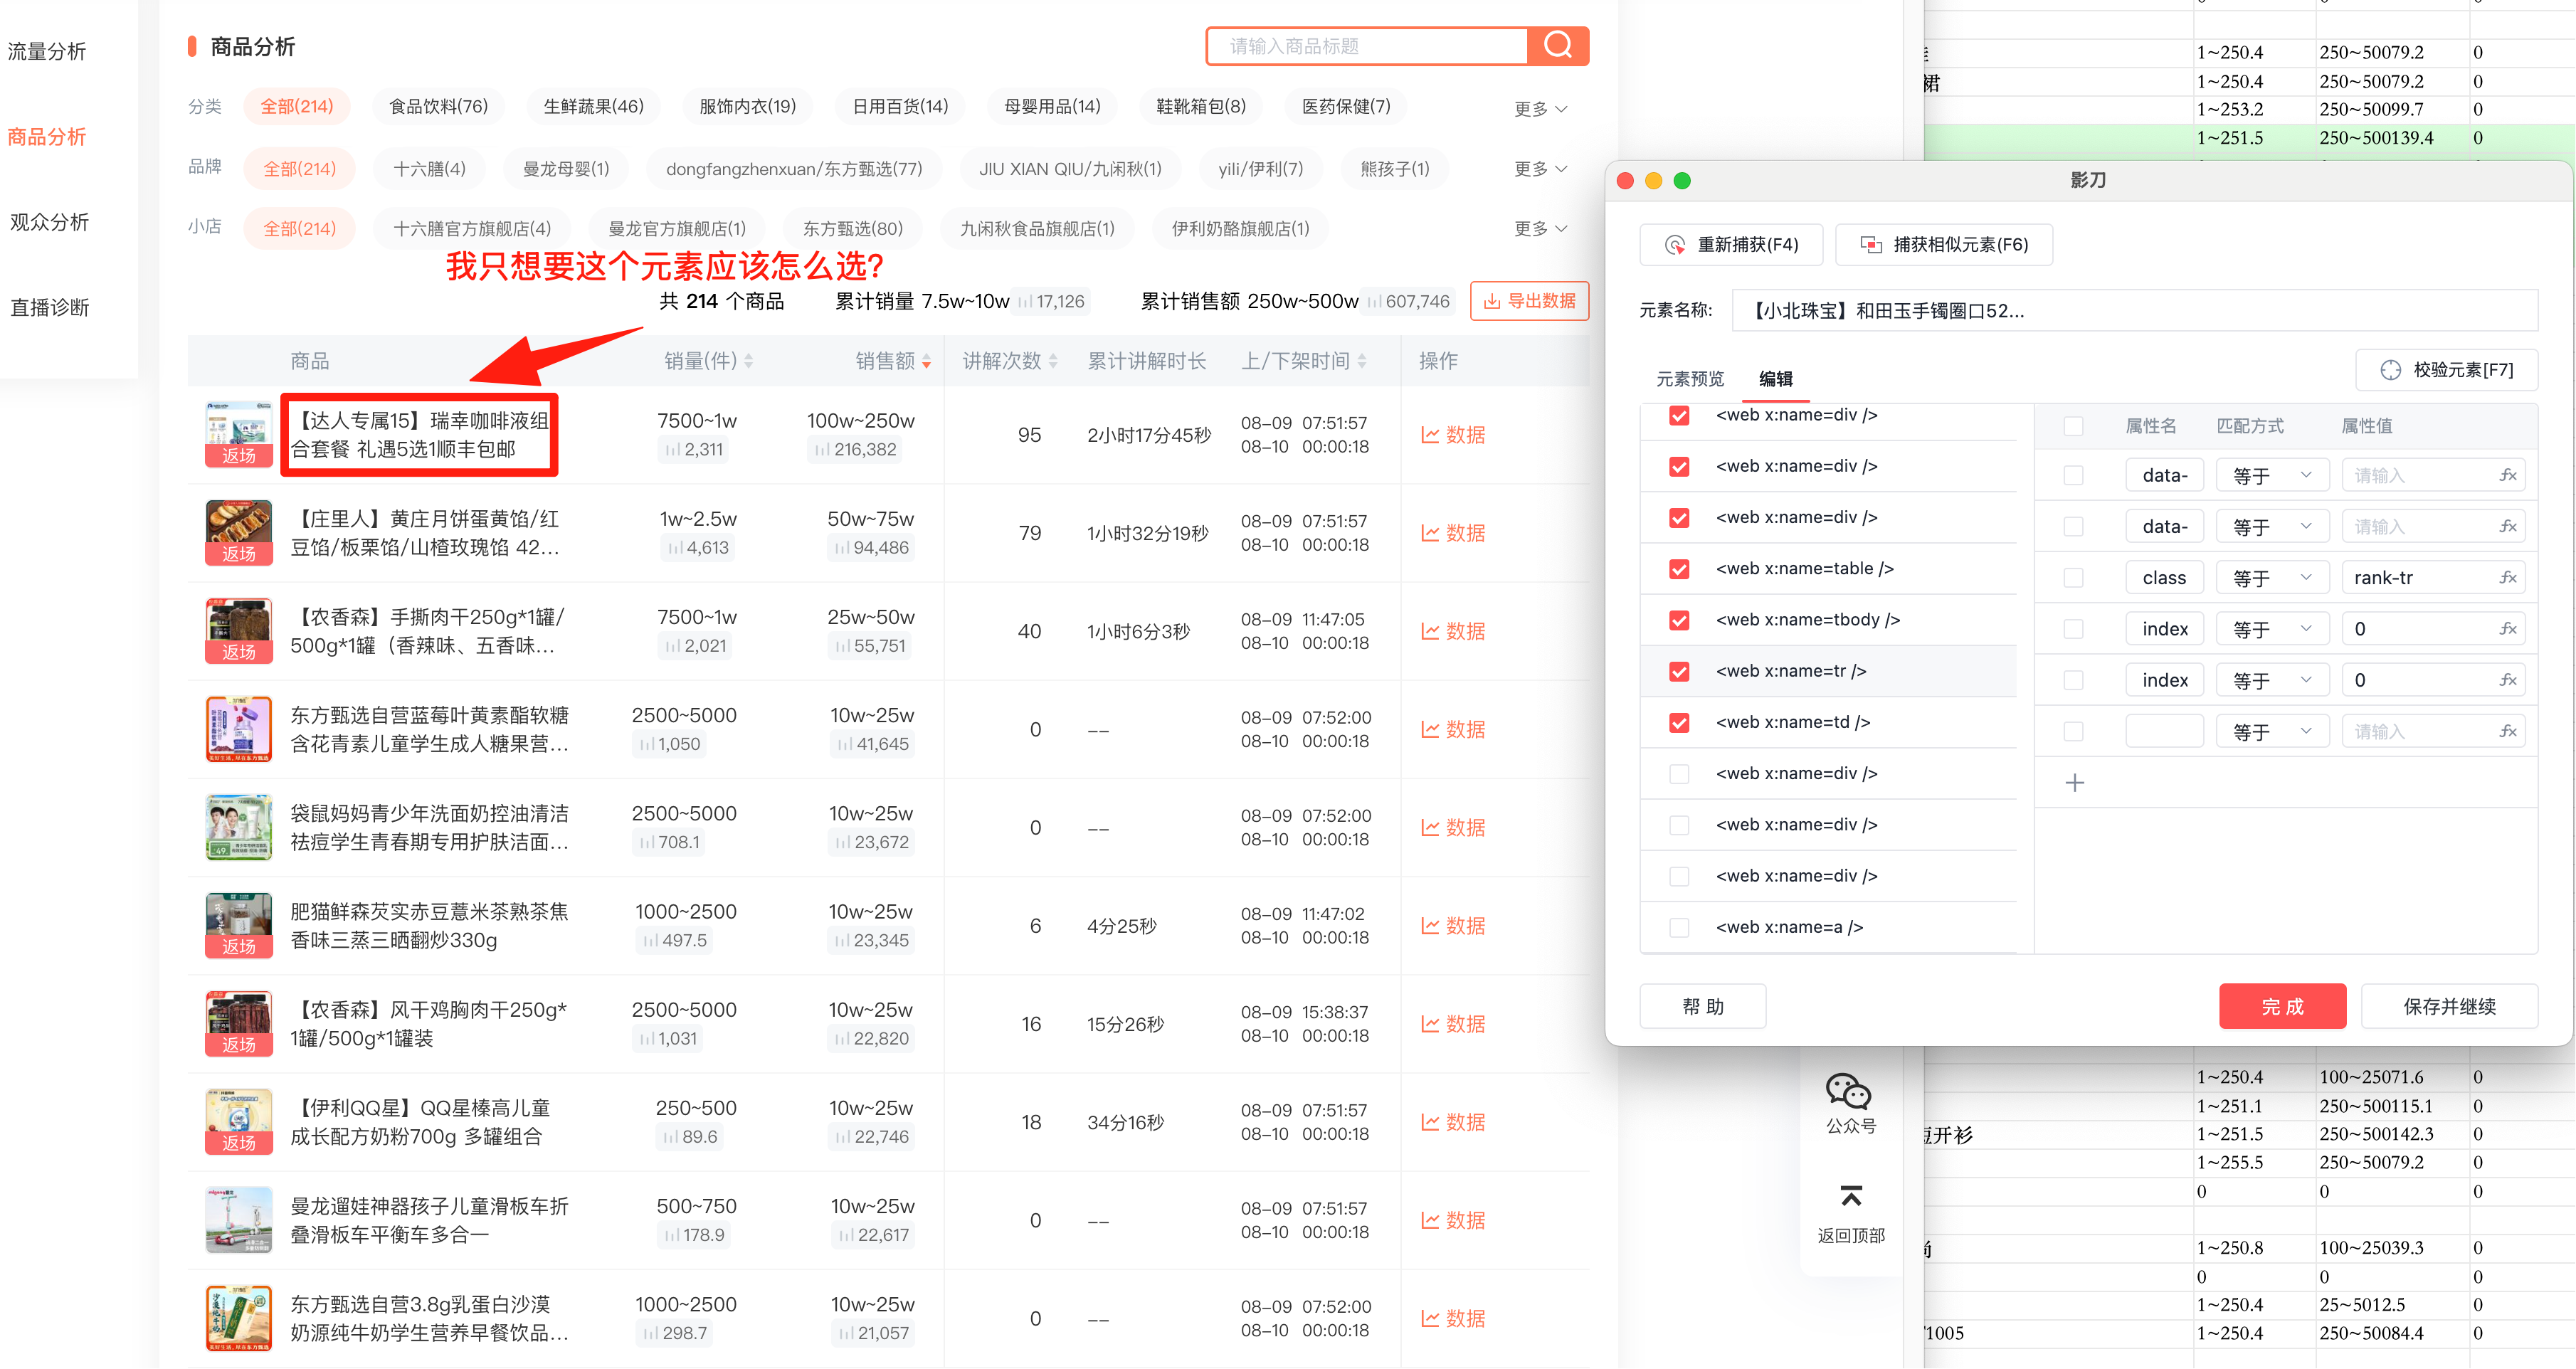Click the 数据 link in the 风干鸡胸肉干 row
This screenshot has width=2576, height=1369.
1453,1023
